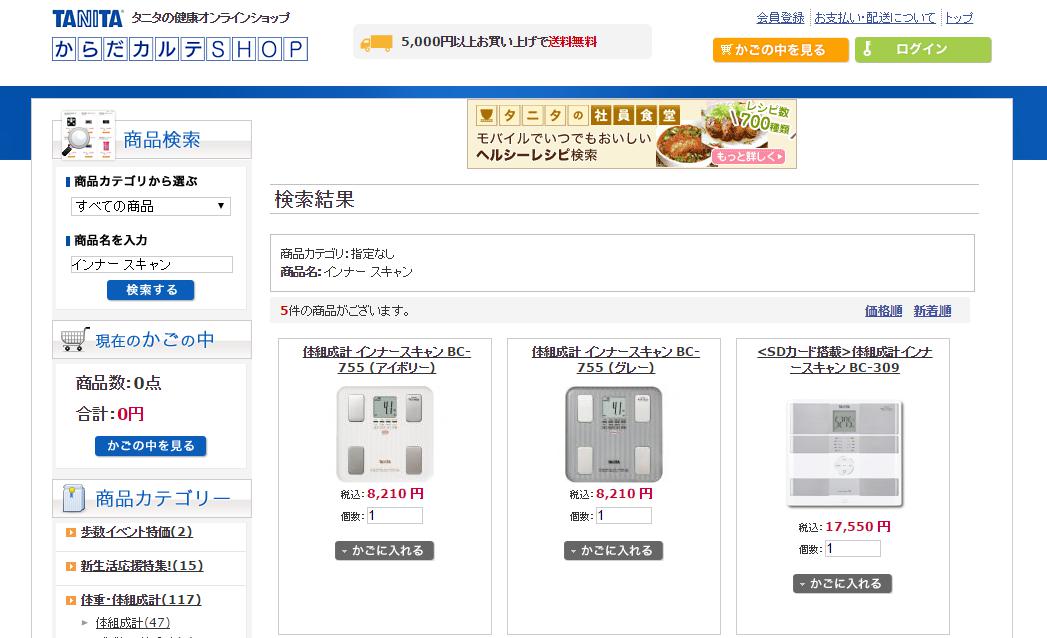Click the からだカルテSHOP logo banner

180,49
